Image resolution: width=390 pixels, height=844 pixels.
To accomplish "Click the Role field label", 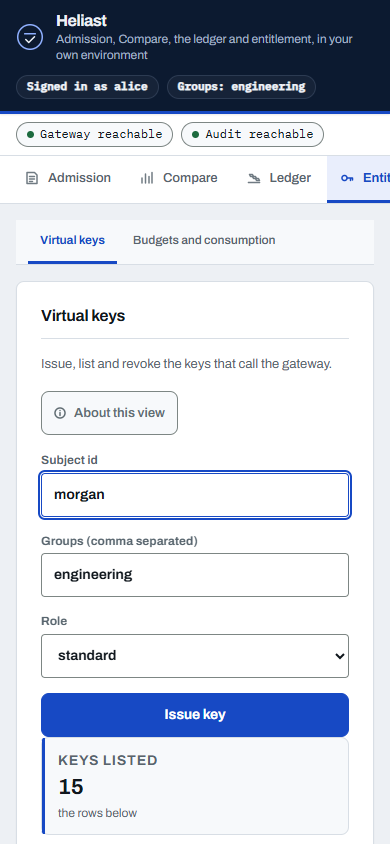I will [x=54, y=621].
